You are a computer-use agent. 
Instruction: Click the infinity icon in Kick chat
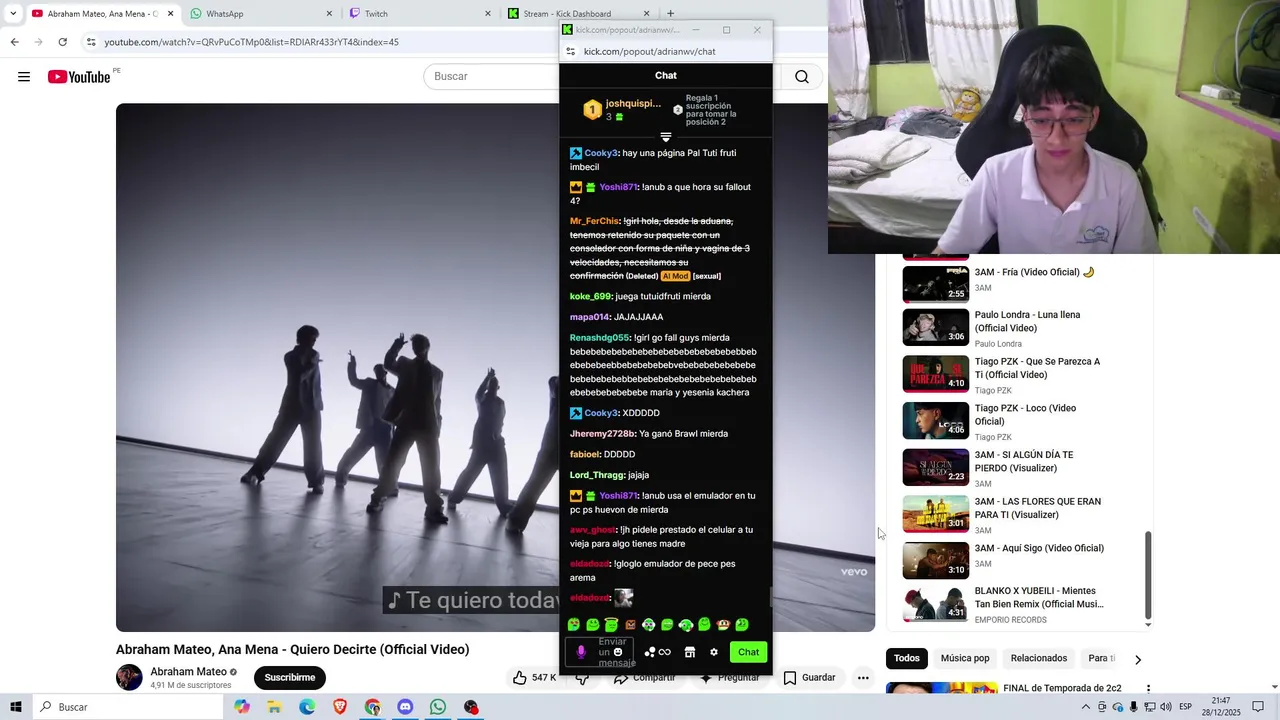665,652
